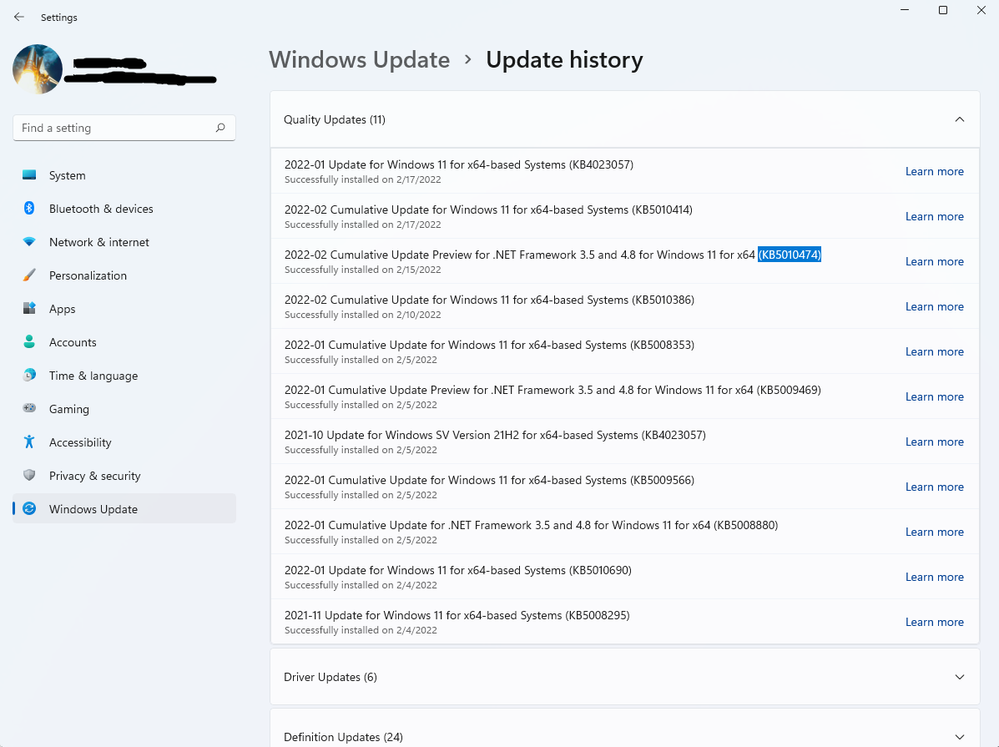The image size is (999, 747).
Task: Open Accessibility settings
Action: (124, 442)
